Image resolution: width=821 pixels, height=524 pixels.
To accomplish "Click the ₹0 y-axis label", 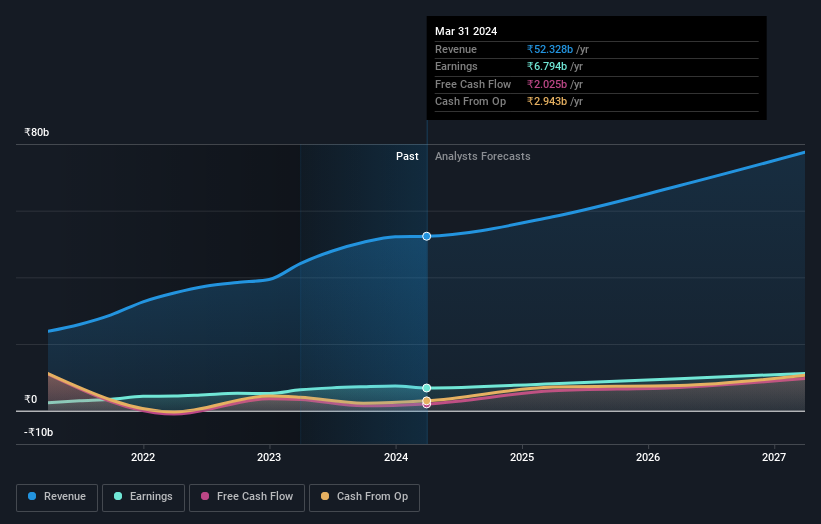I will coord(31,399).
